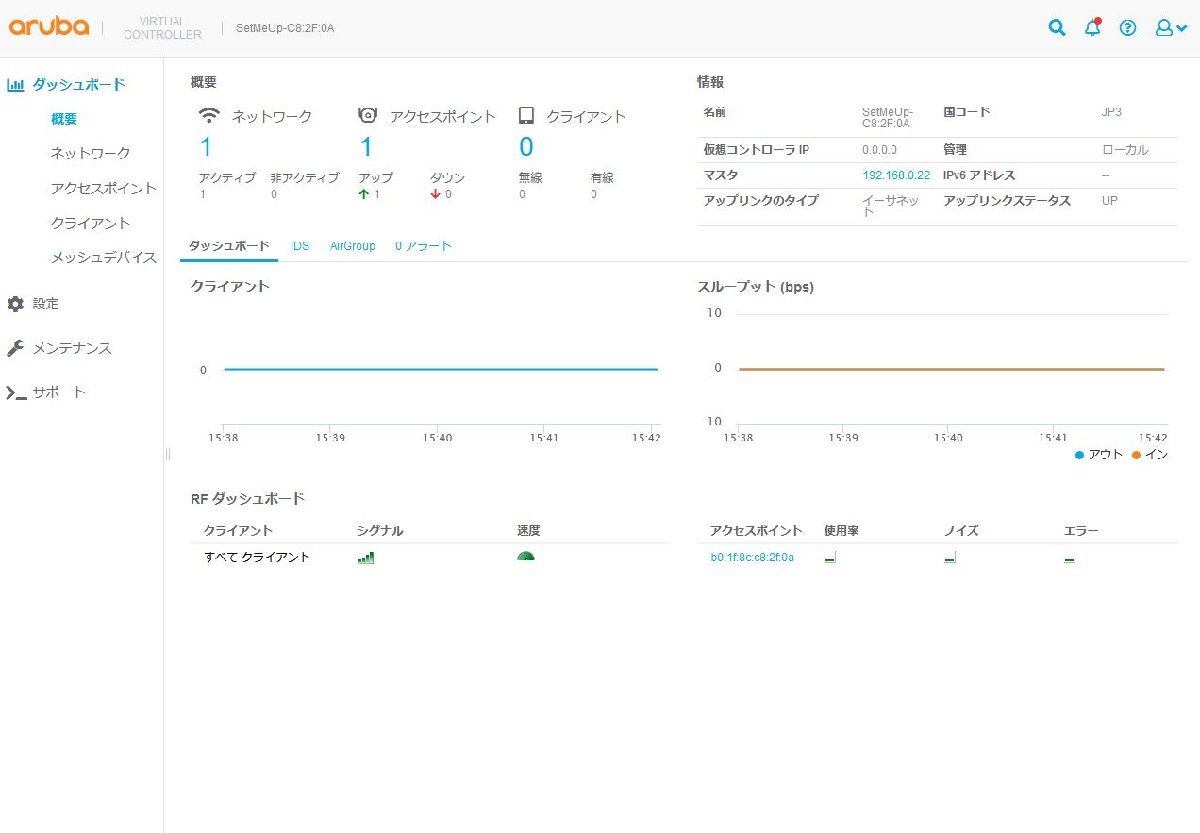1200x833 pixels.
Task: Click the search magnifier icon
Action: pyautogui.click(x=1056, y=28)
